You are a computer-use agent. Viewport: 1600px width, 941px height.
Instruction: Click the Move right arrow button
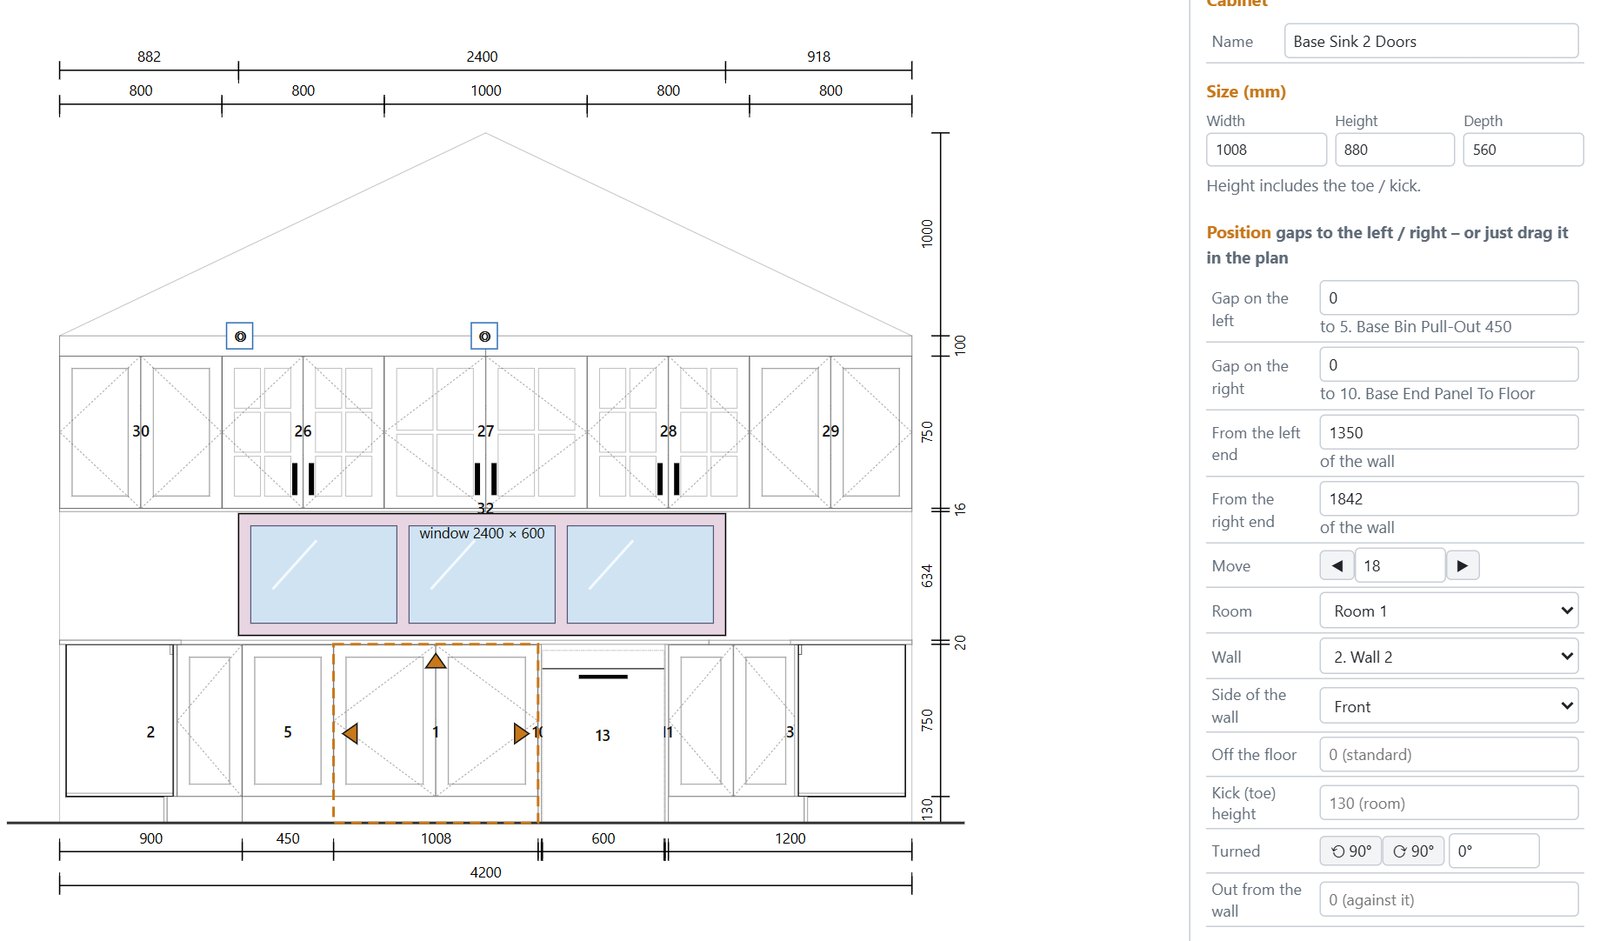tap(1462, 566)
